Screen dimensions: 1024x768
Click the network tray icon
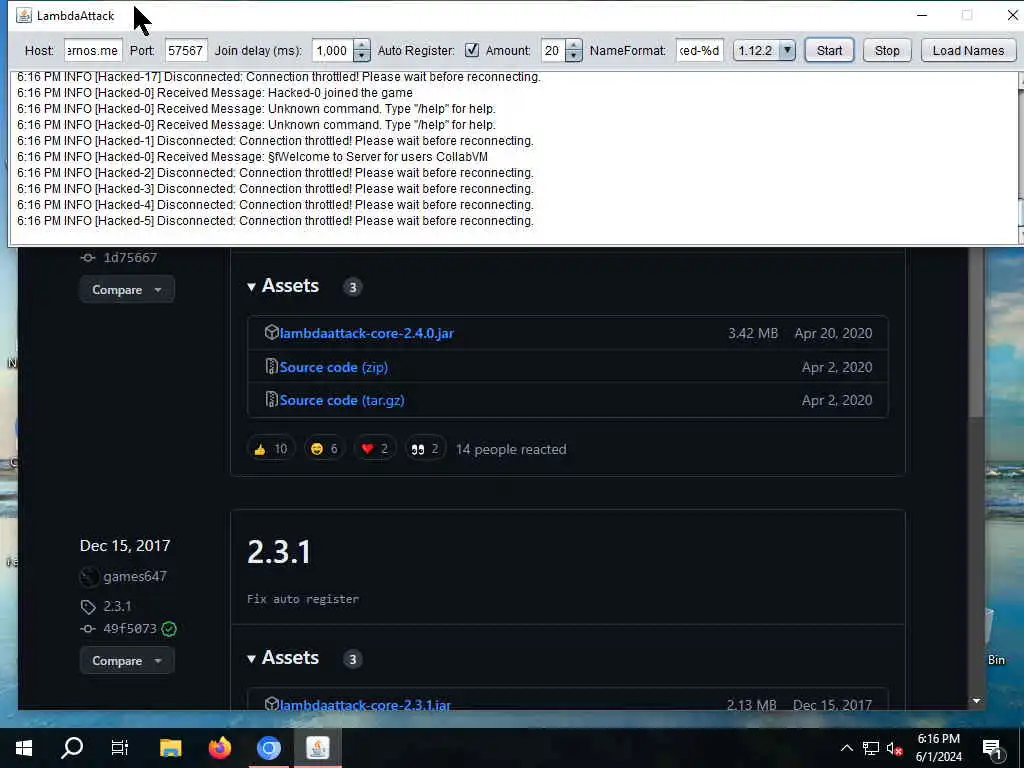click(x=871, y=748)
